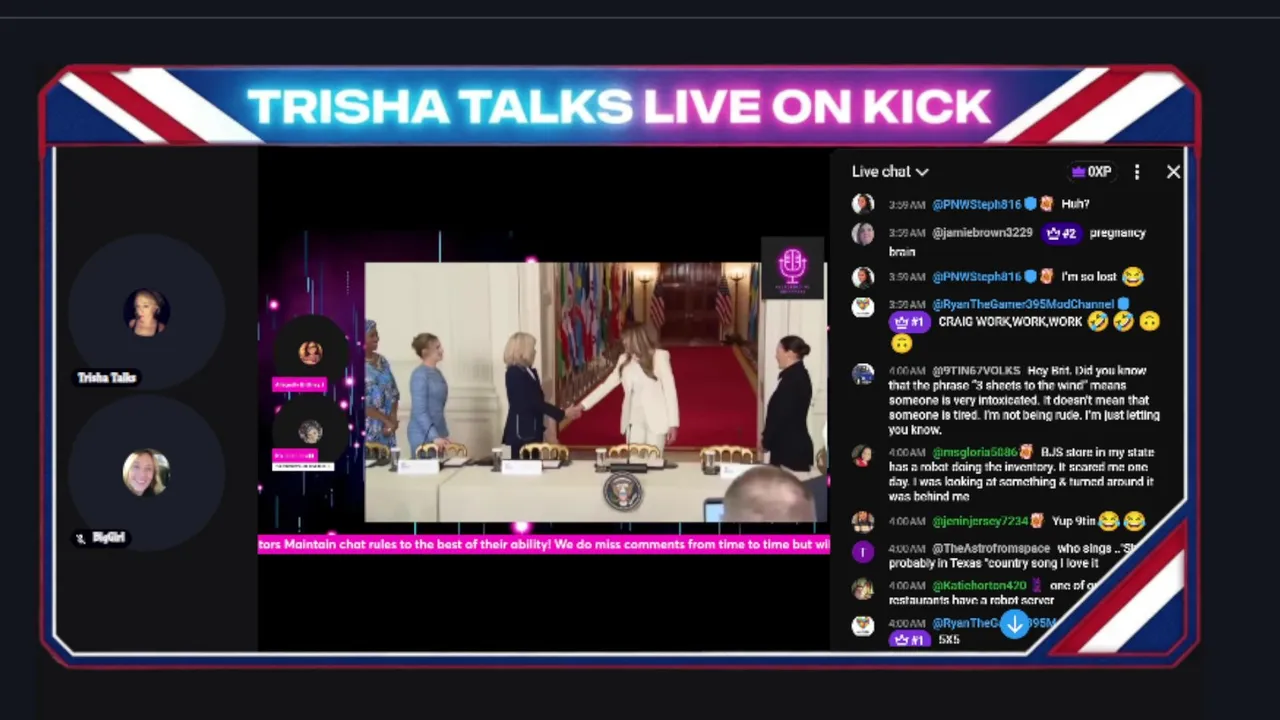
Task: Open TheAstrofromspace's purple chat avatar
Action: [x=863, y=551]
